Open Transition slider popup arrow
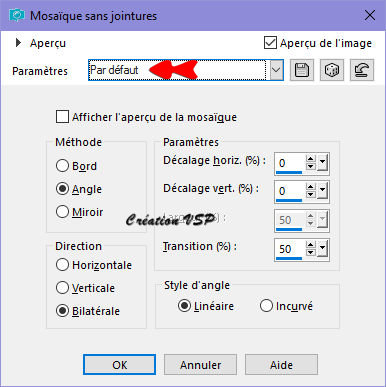 pos(322,248)
